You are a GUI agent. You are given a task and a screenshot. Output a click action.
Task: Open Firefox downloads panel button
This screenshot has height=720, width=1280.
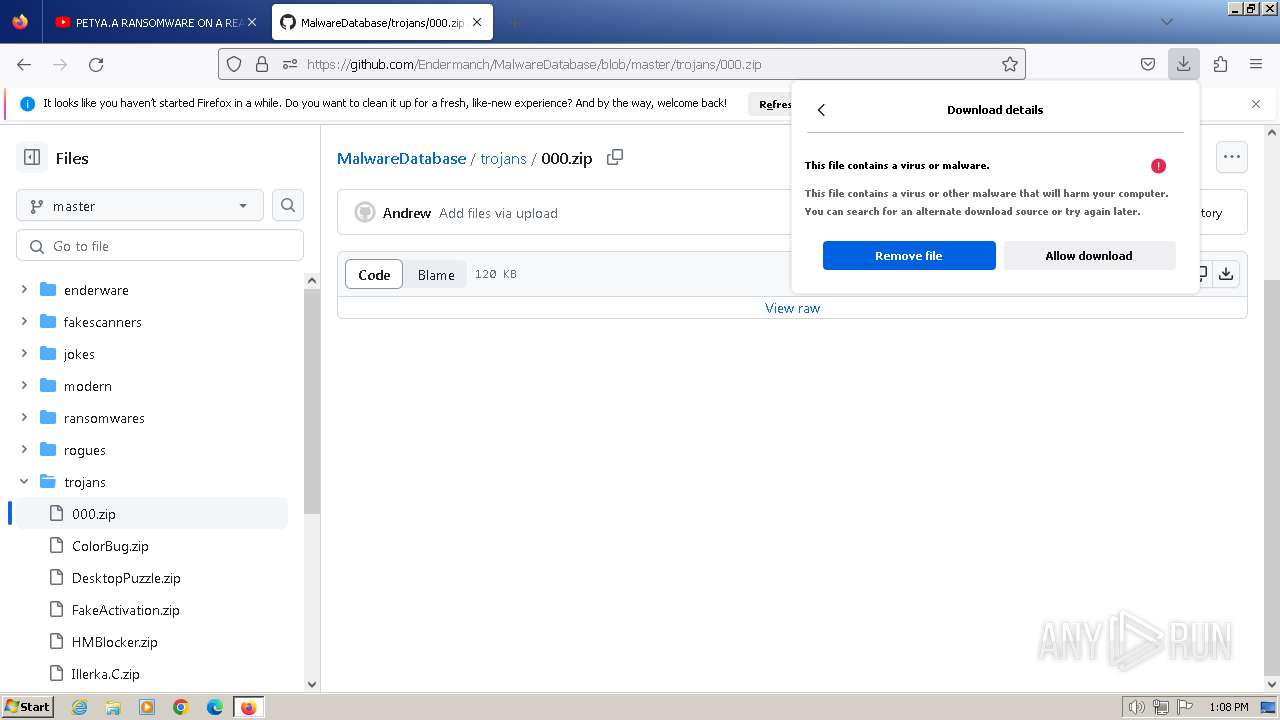1183,64
